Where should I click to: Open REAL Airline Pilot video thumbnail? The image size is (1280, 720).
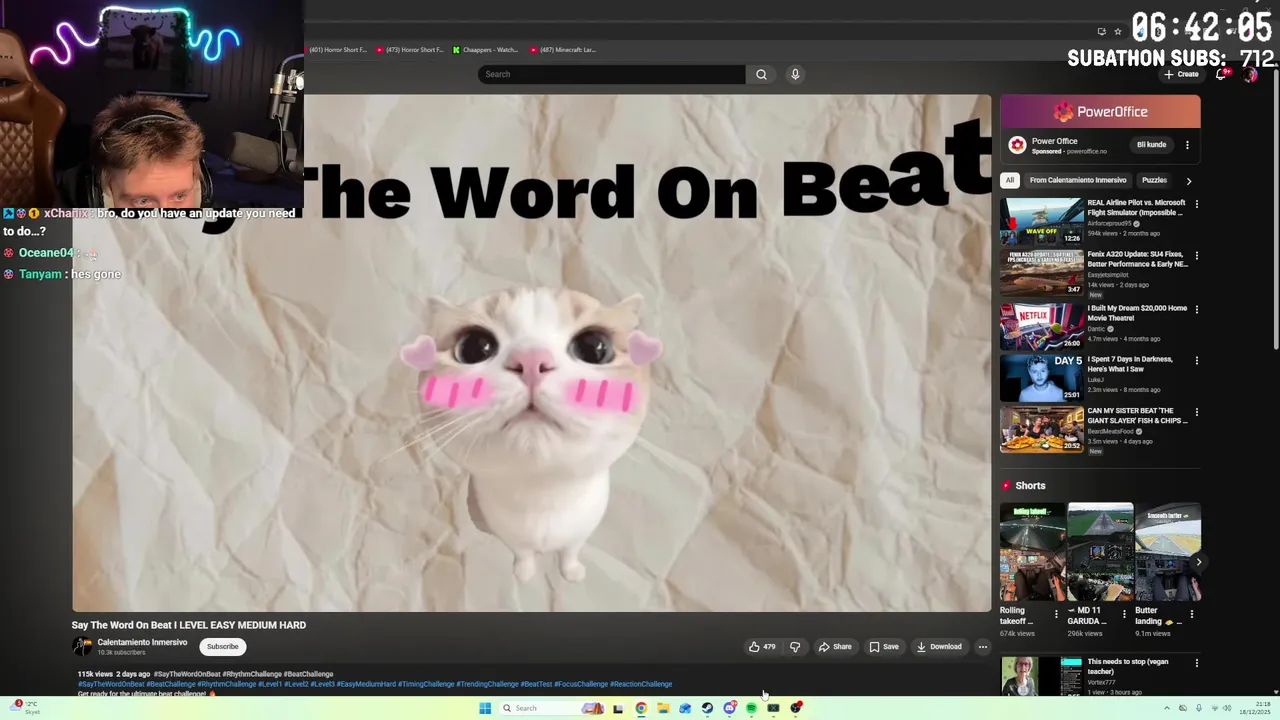point(1041,222)
